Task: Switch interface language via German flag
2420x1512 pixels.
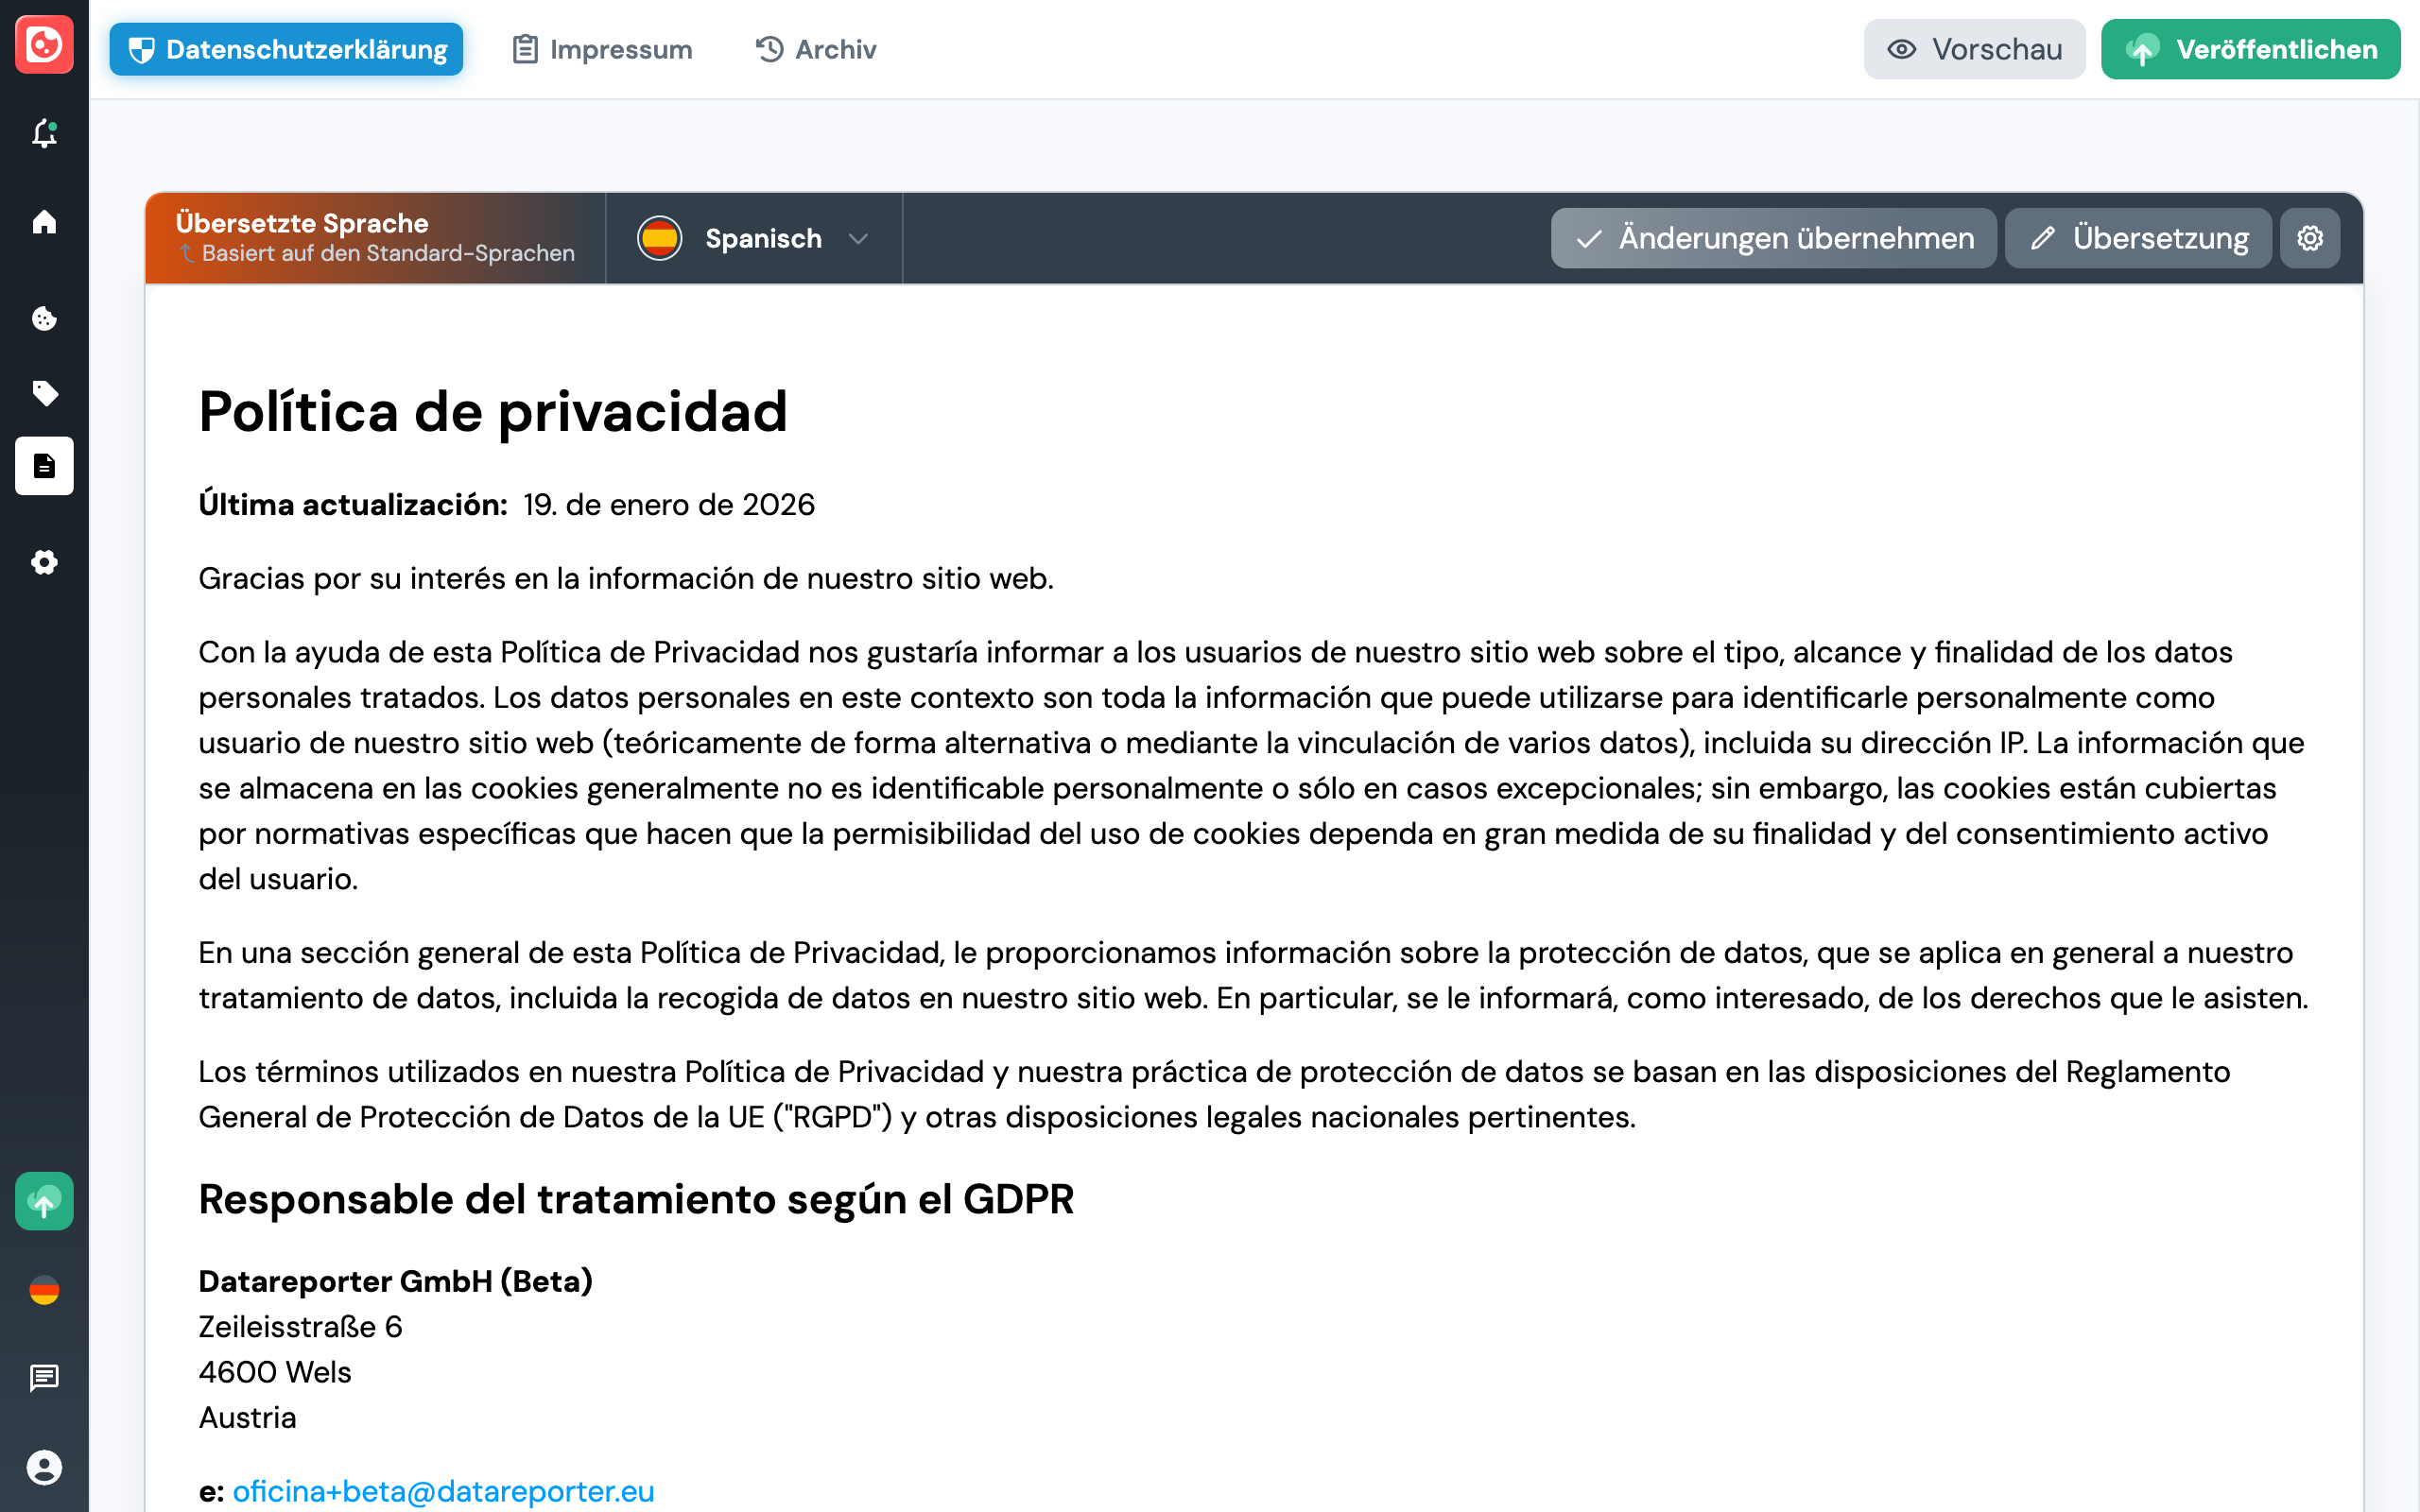Action: click(44, 1290)
